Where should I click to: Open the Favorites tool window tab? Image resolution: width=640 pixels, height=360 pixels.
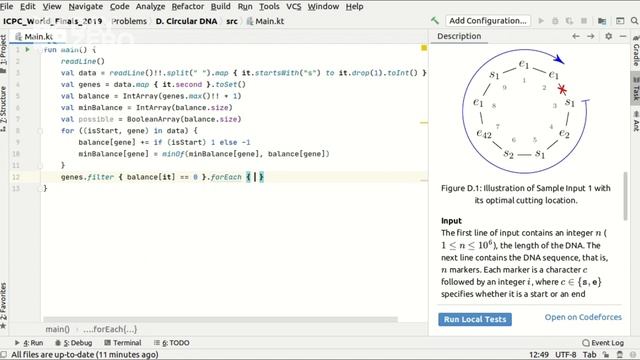point(3,305)
